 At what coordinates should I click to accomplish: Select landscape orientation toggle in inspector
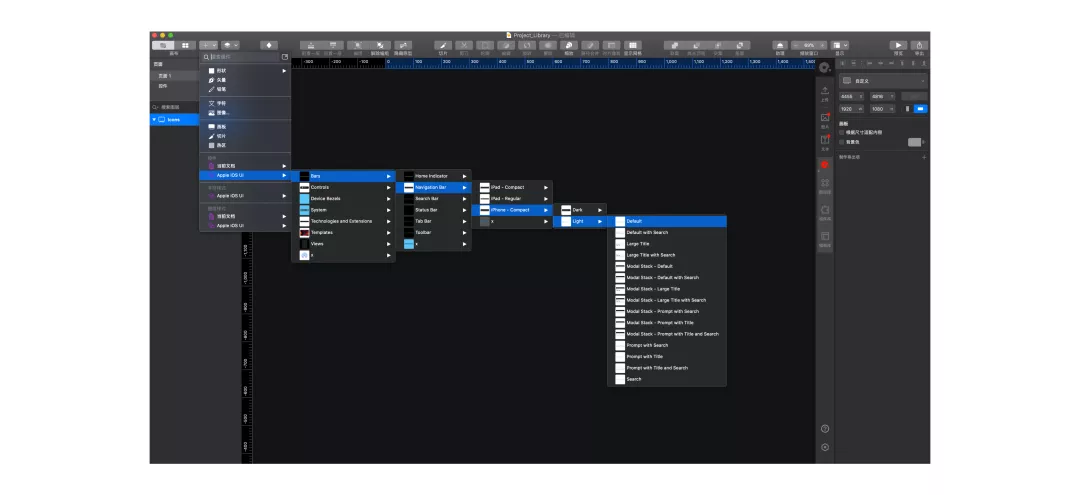921,109
